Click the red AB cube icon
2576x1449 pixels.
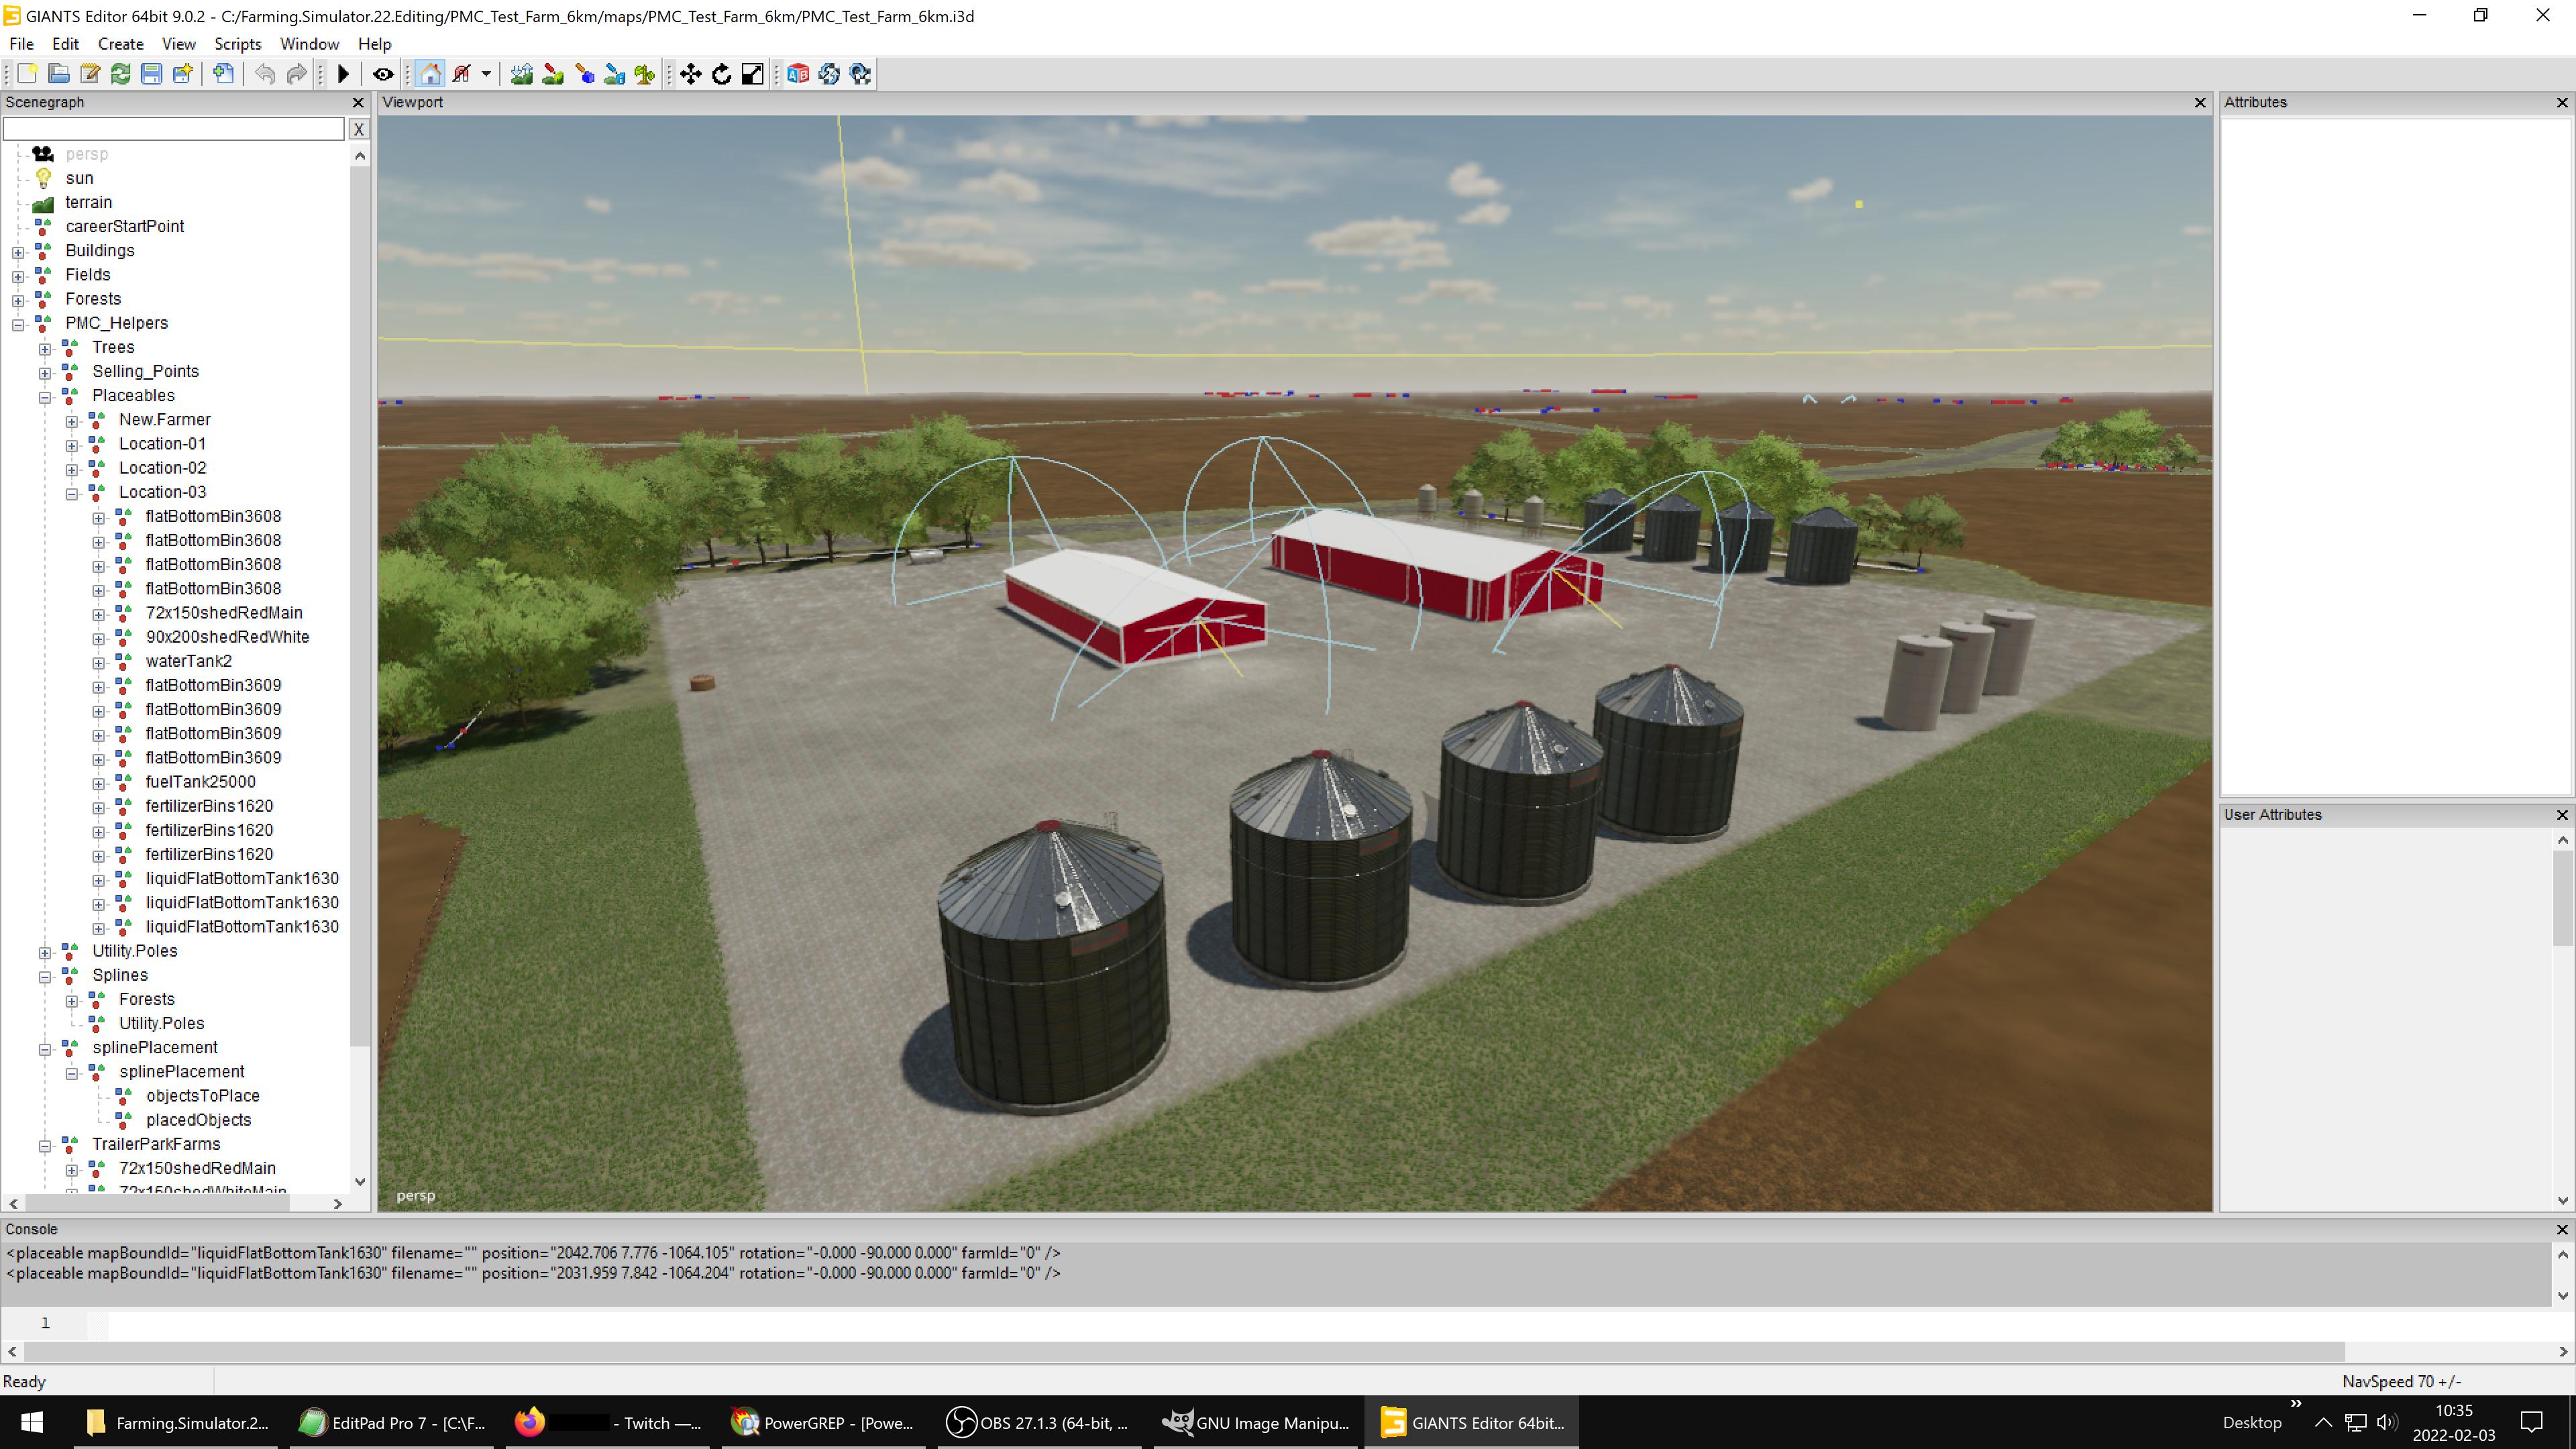pos(798,74)
